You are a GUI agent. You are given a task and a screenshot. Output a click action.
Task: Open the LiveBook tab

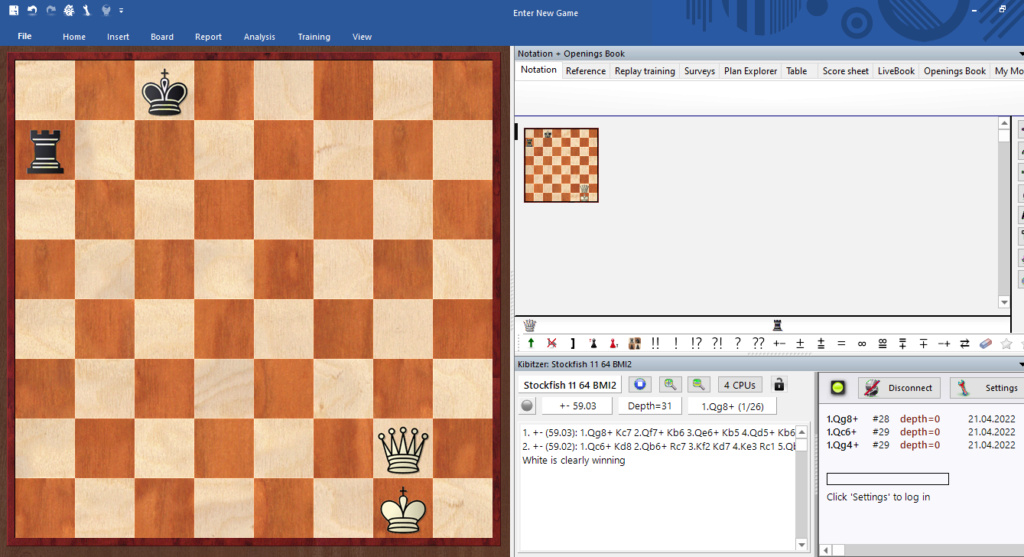[x=896, y=71]
